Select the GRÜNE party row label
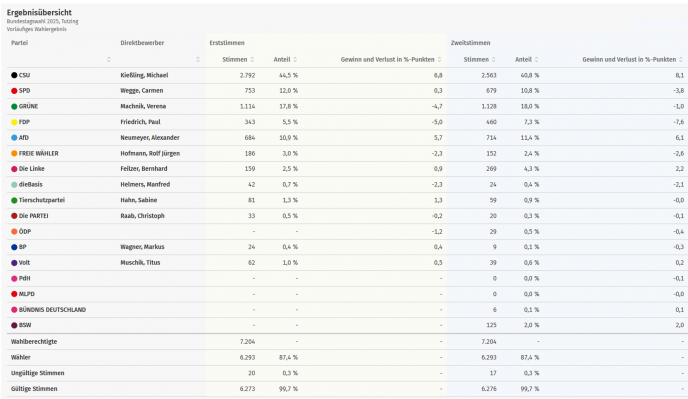688x399 pixels. click(x=29, y=106)
